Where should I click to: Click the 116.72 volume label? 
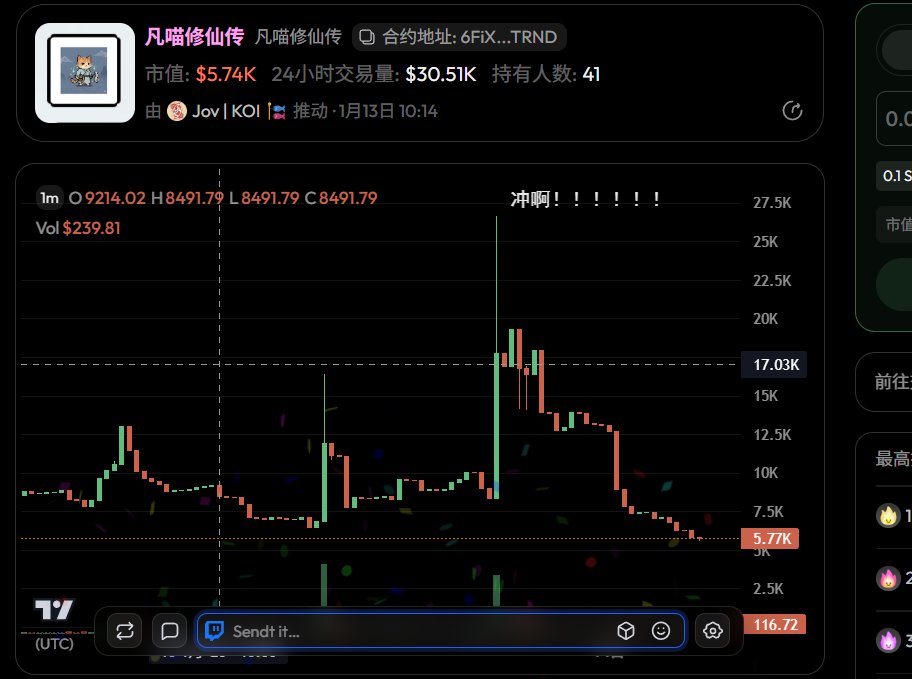[x=775, y=624]
